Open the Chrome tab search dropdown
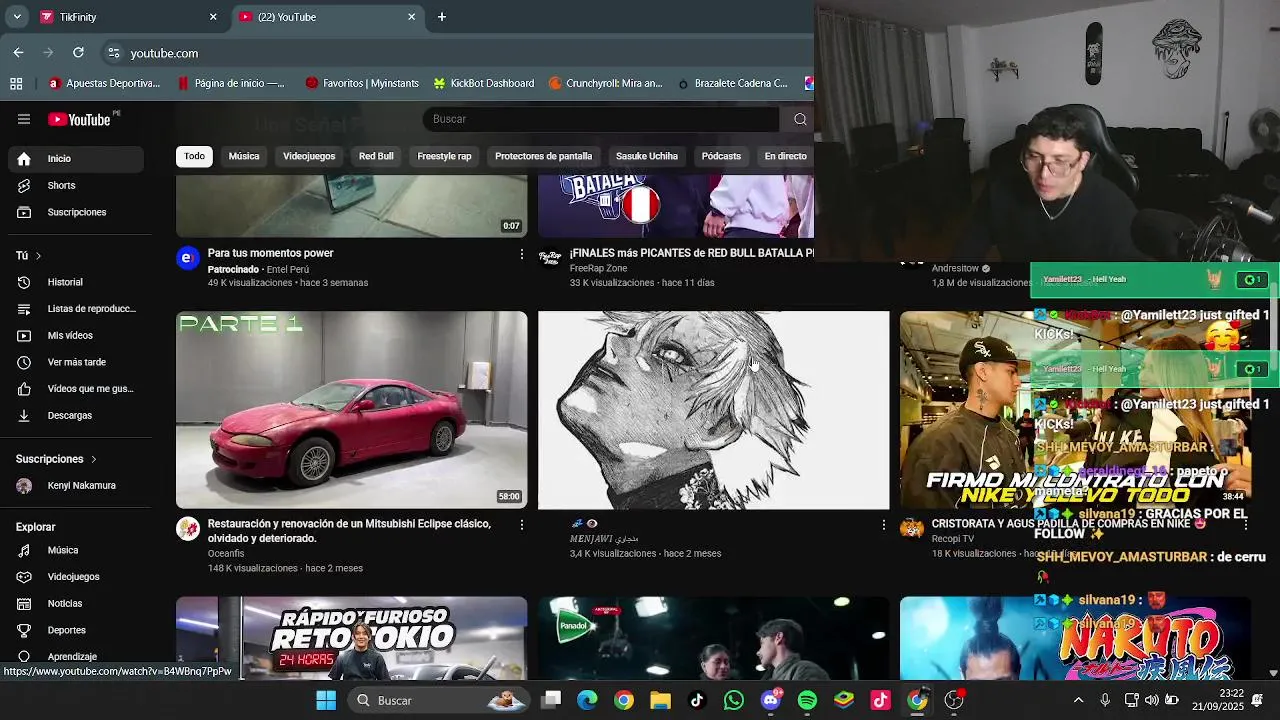The height and width of the screenshot is (720, 1280). coord(16,17)
